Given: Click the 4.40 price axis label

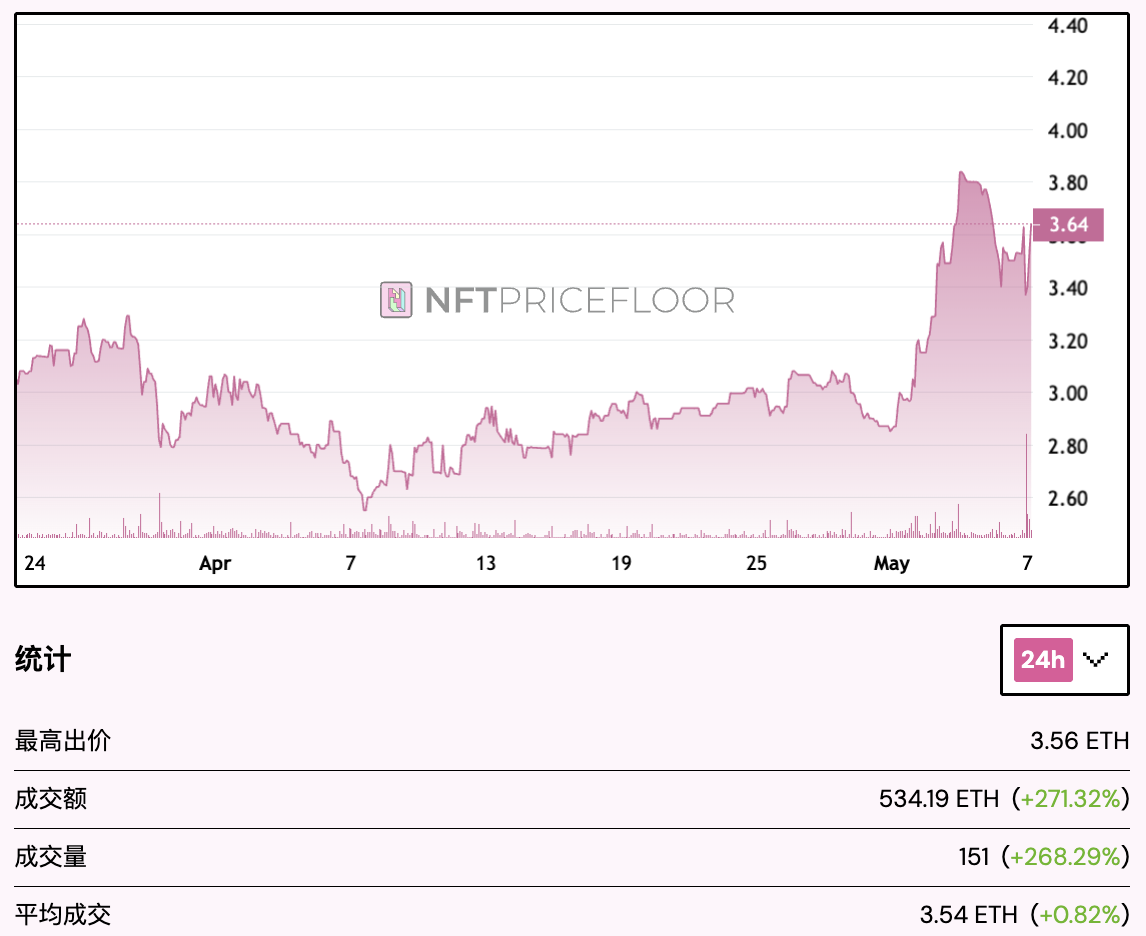Looking at the screenshot, I should (x=1067, y=26).
